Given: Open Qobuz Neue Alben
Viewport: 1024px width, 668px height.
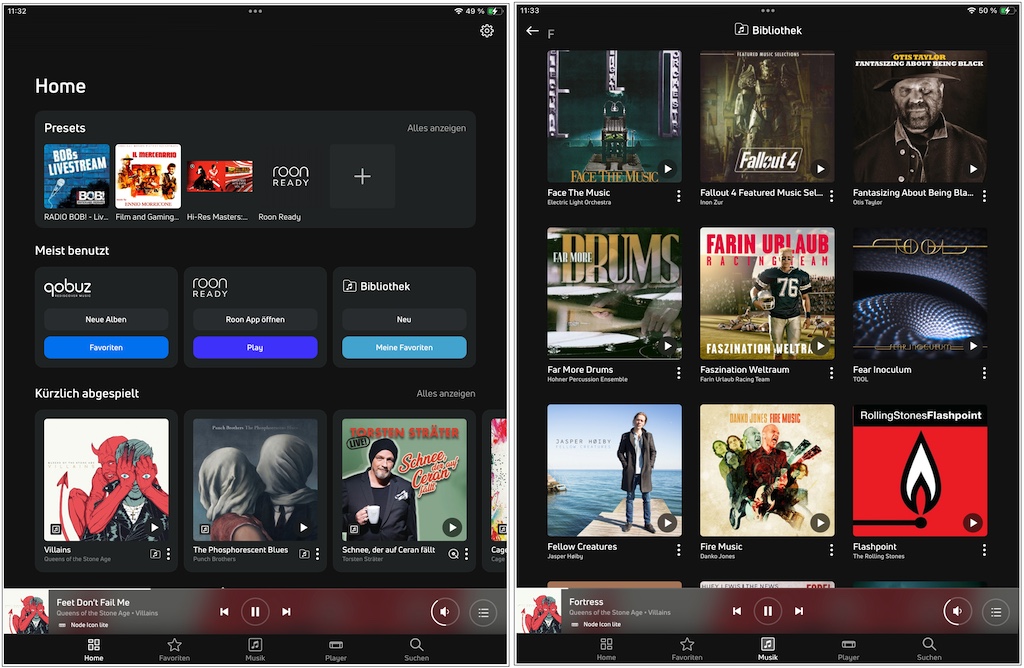Looking at the screenshot, I should coord(106,319).
